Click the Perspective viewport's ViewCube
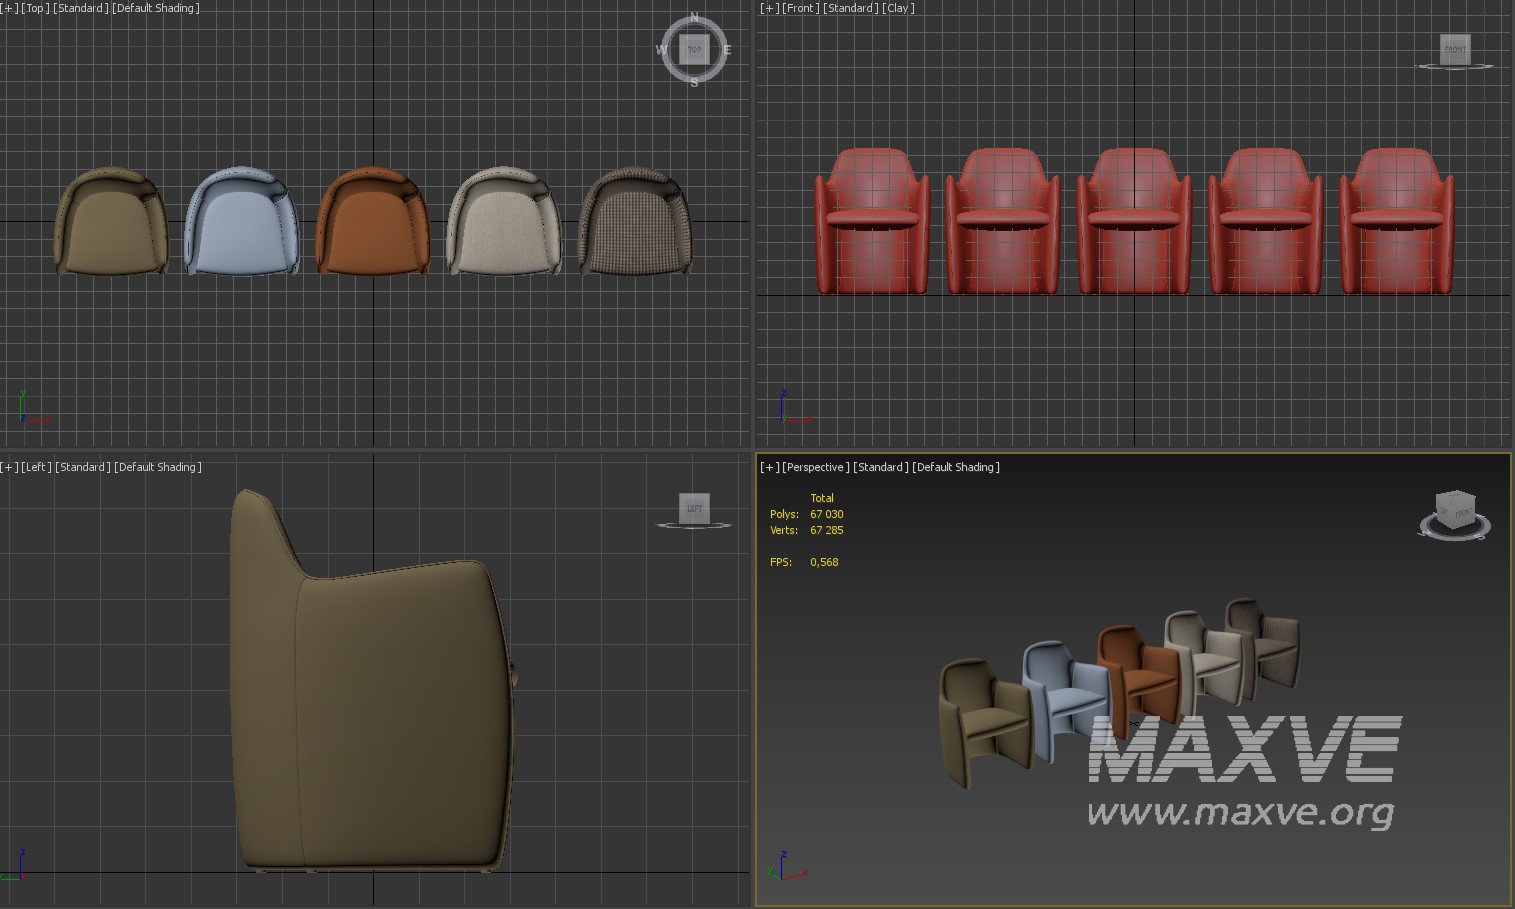Viewport: 1515px width, 909px height. (1455, 509)
